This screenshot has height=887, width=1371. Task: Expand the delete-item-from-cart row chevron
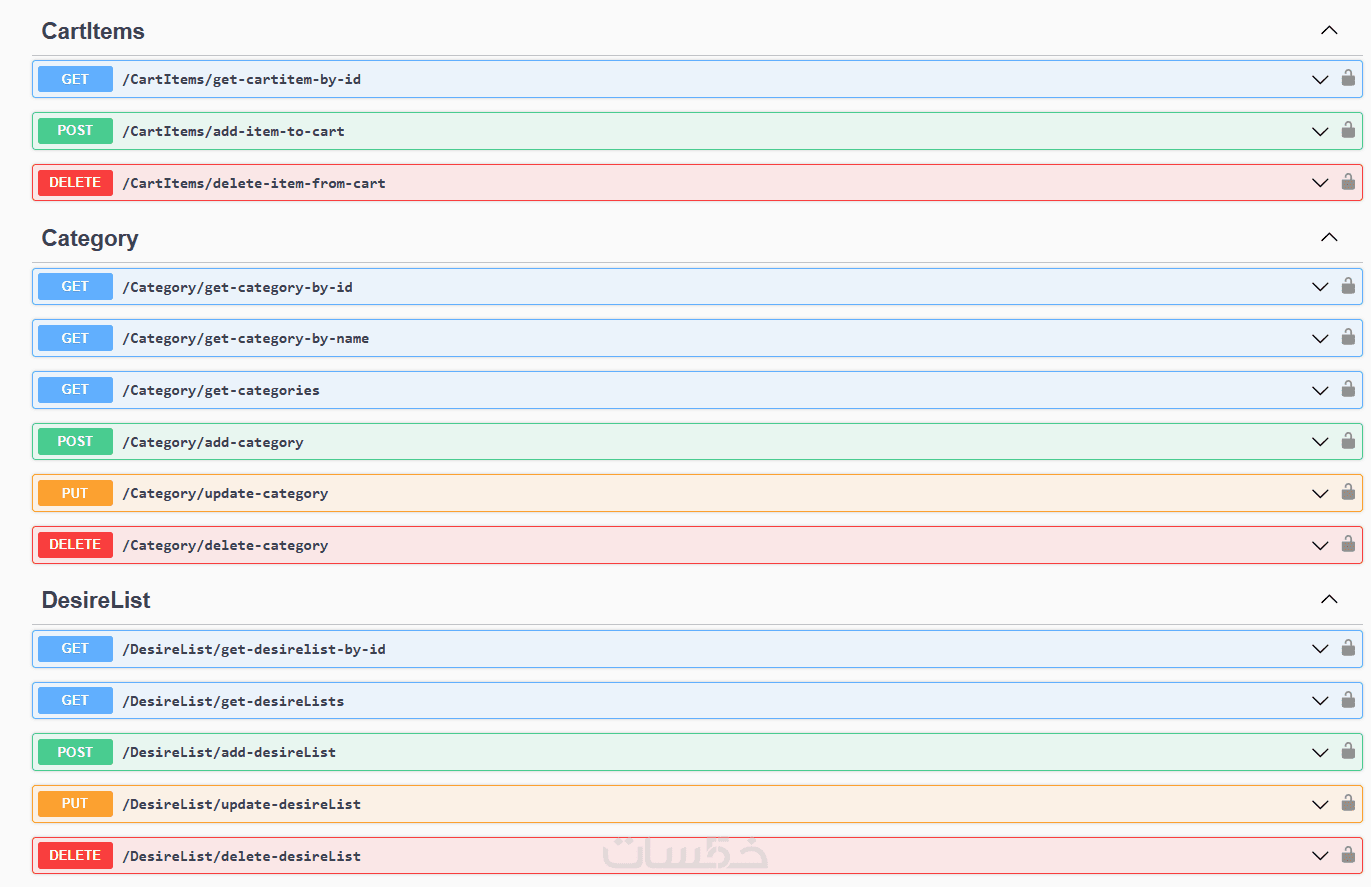pos(1320,183)
